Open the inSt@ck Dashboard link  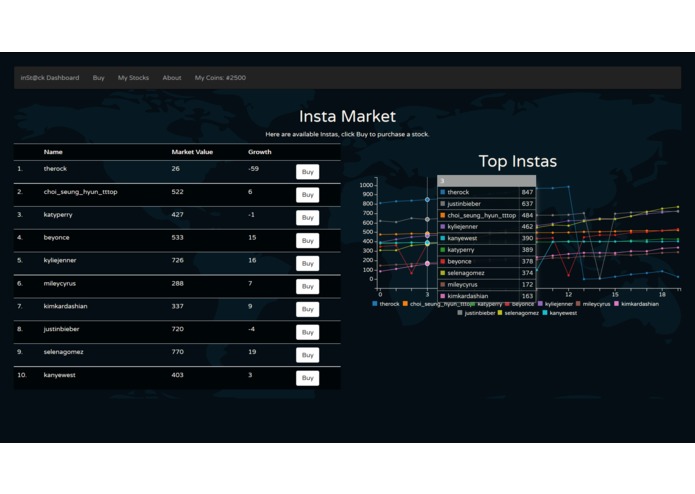tap(50, 78)
